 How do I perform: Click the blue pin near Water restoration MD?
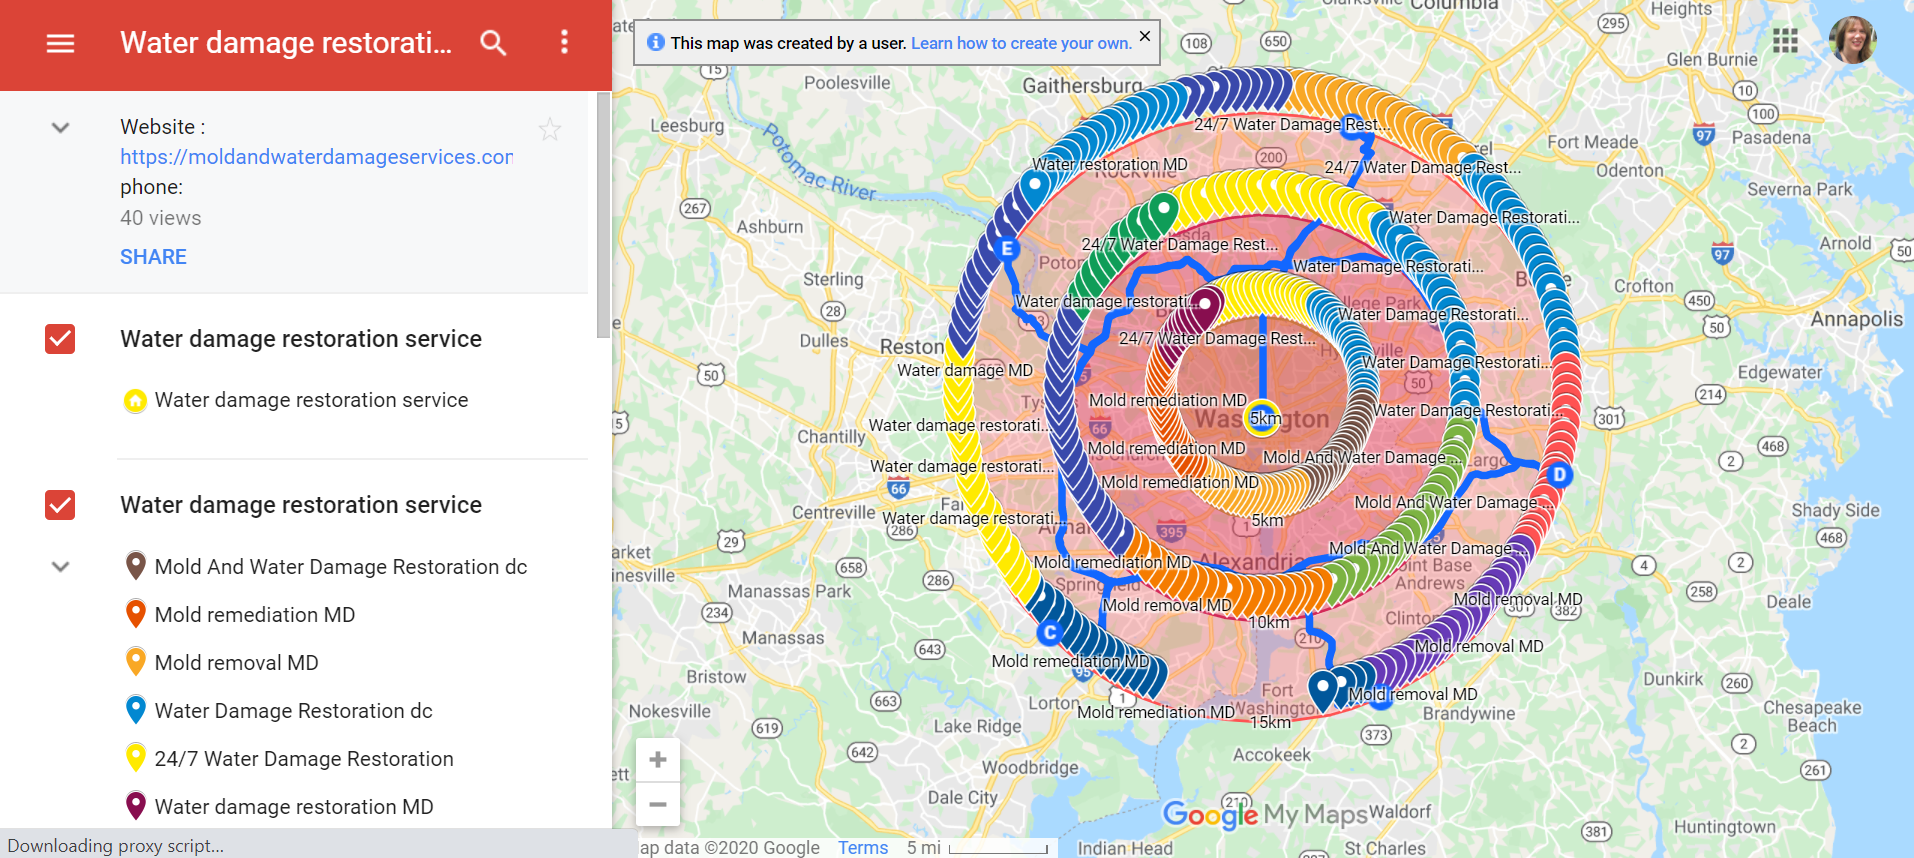coord(1036,187)
